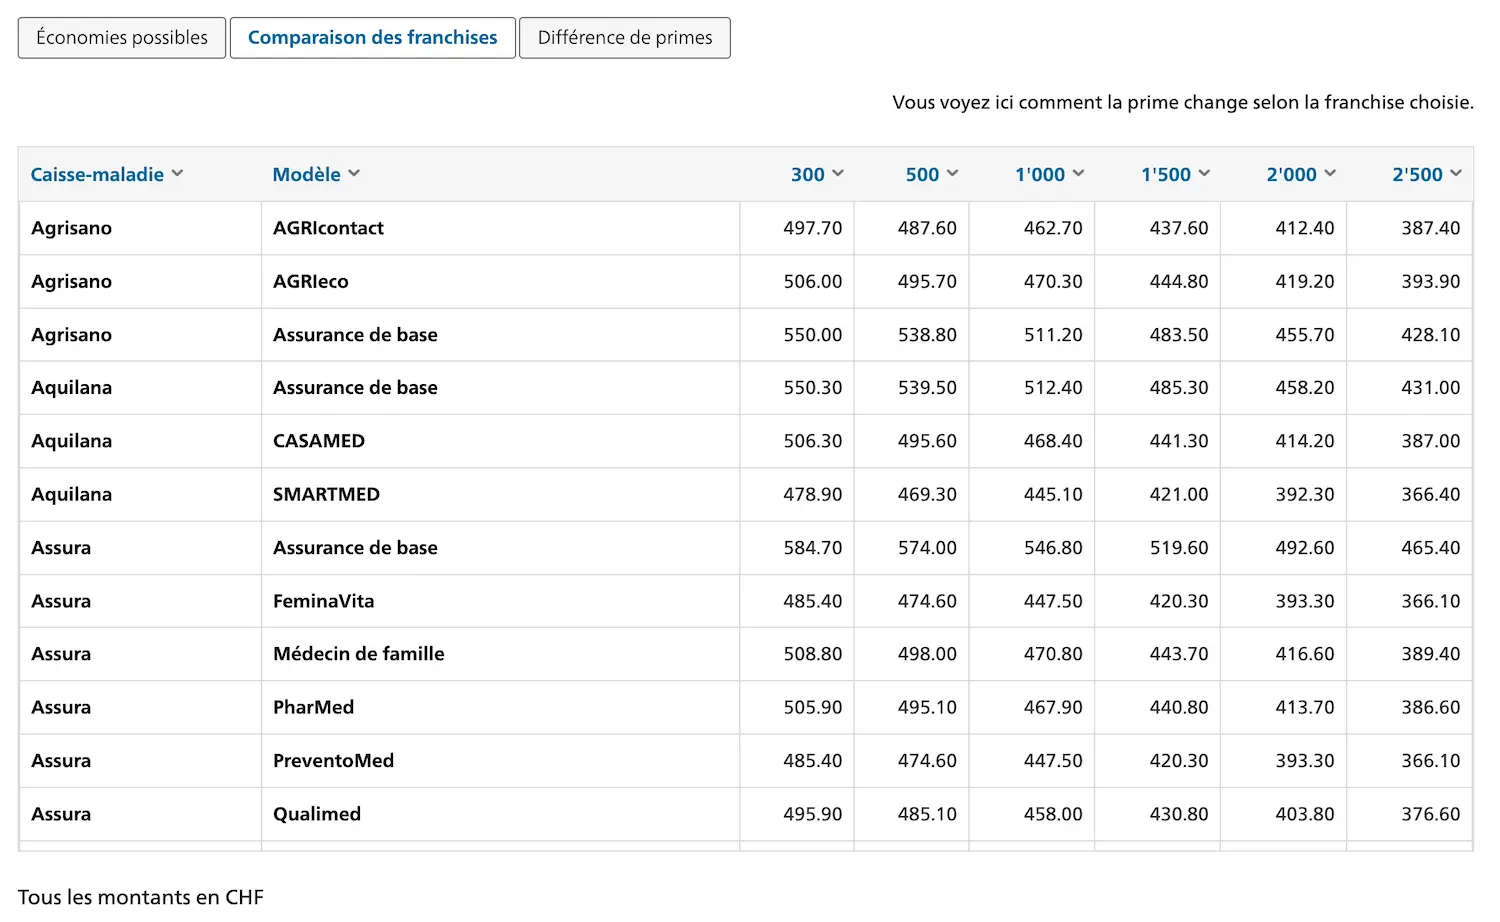Click the 430.80 Qualimed value

[x=1179, y=814]
